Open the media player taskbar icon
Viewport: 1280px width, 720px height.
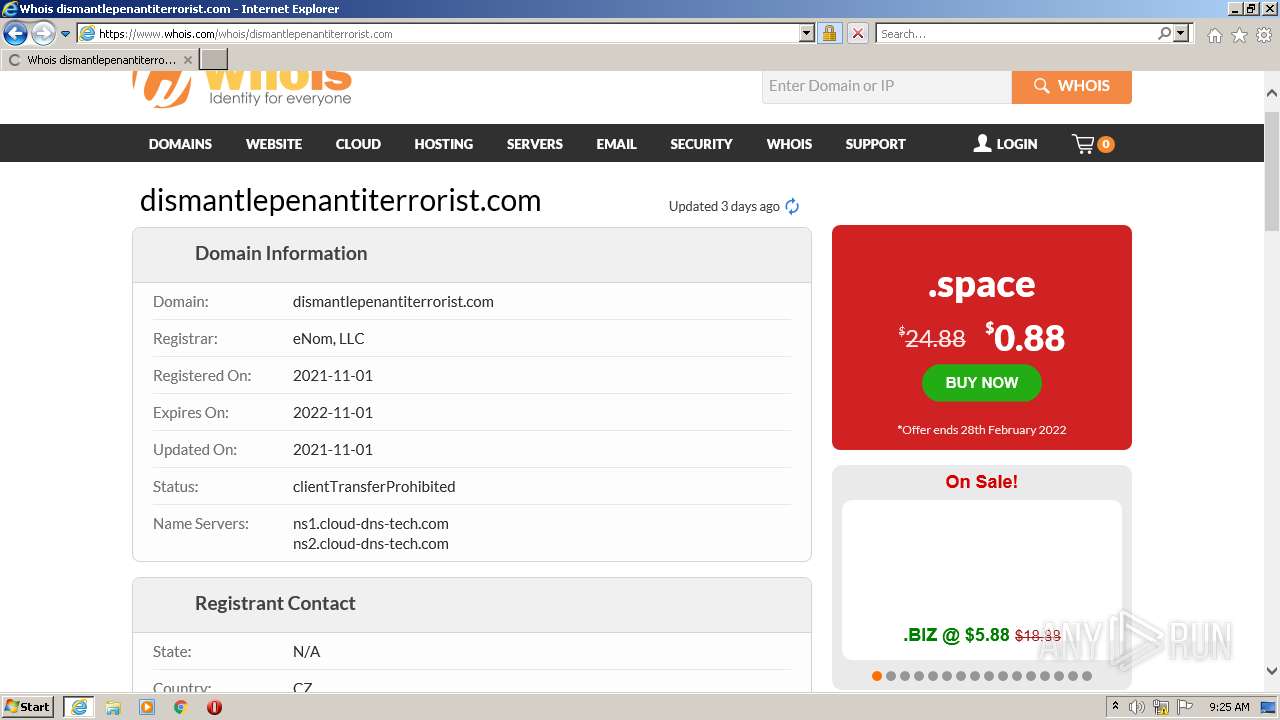tap(147, 707)
